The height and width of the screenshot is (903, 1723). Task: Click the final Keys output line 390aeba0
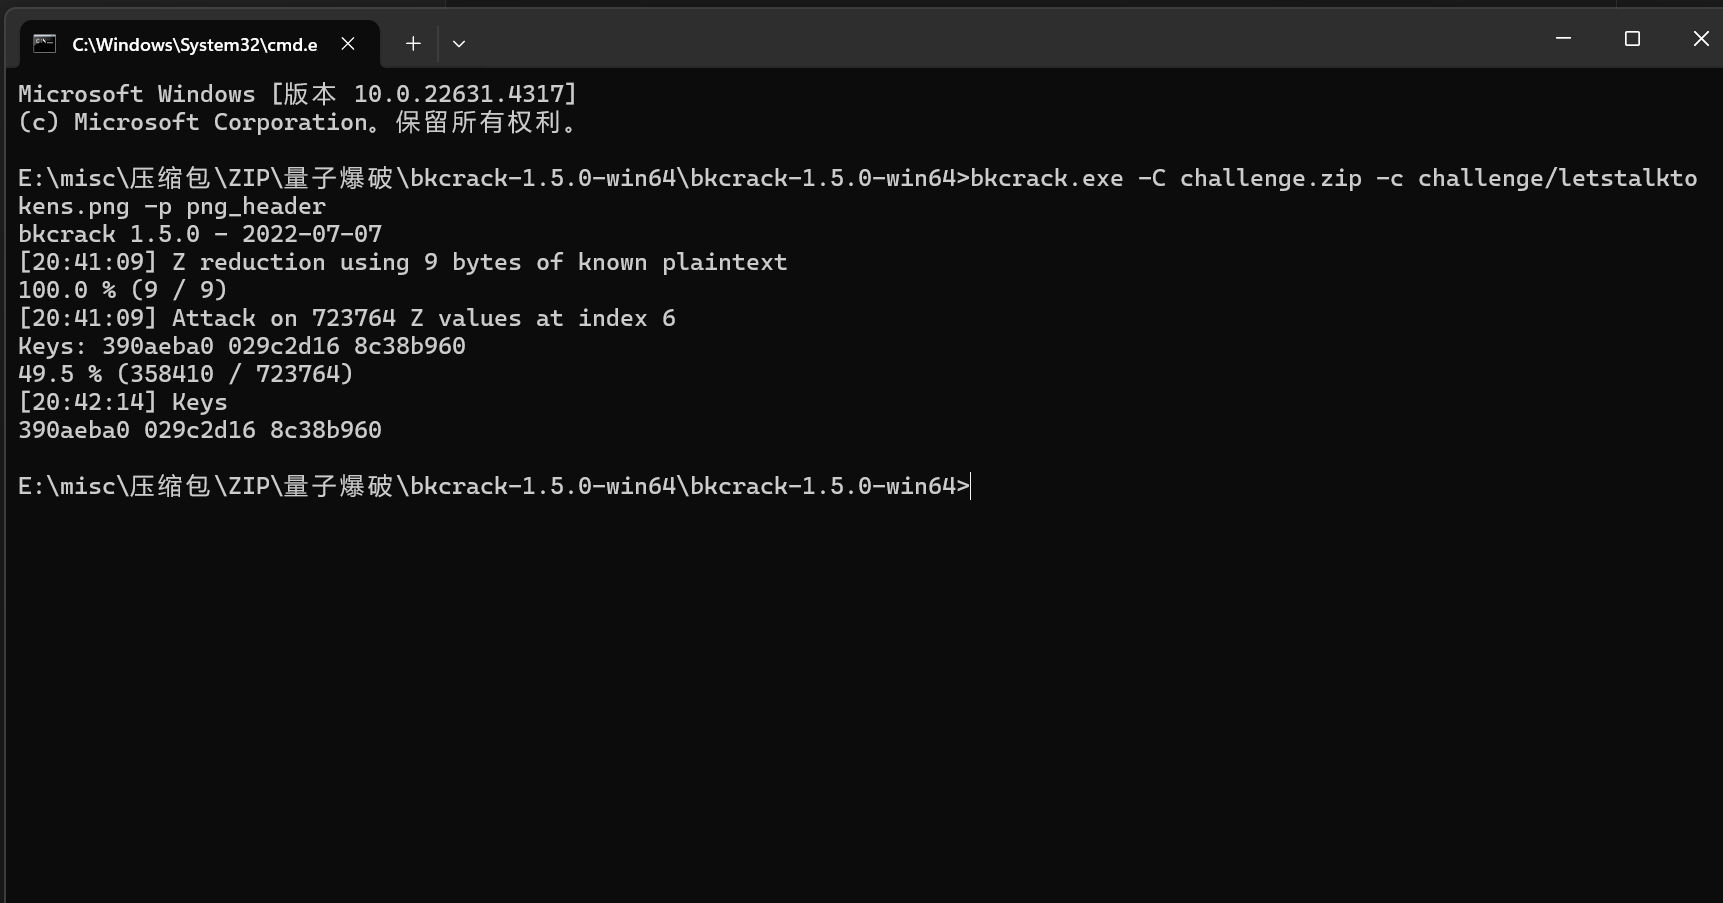pos(200,430)
